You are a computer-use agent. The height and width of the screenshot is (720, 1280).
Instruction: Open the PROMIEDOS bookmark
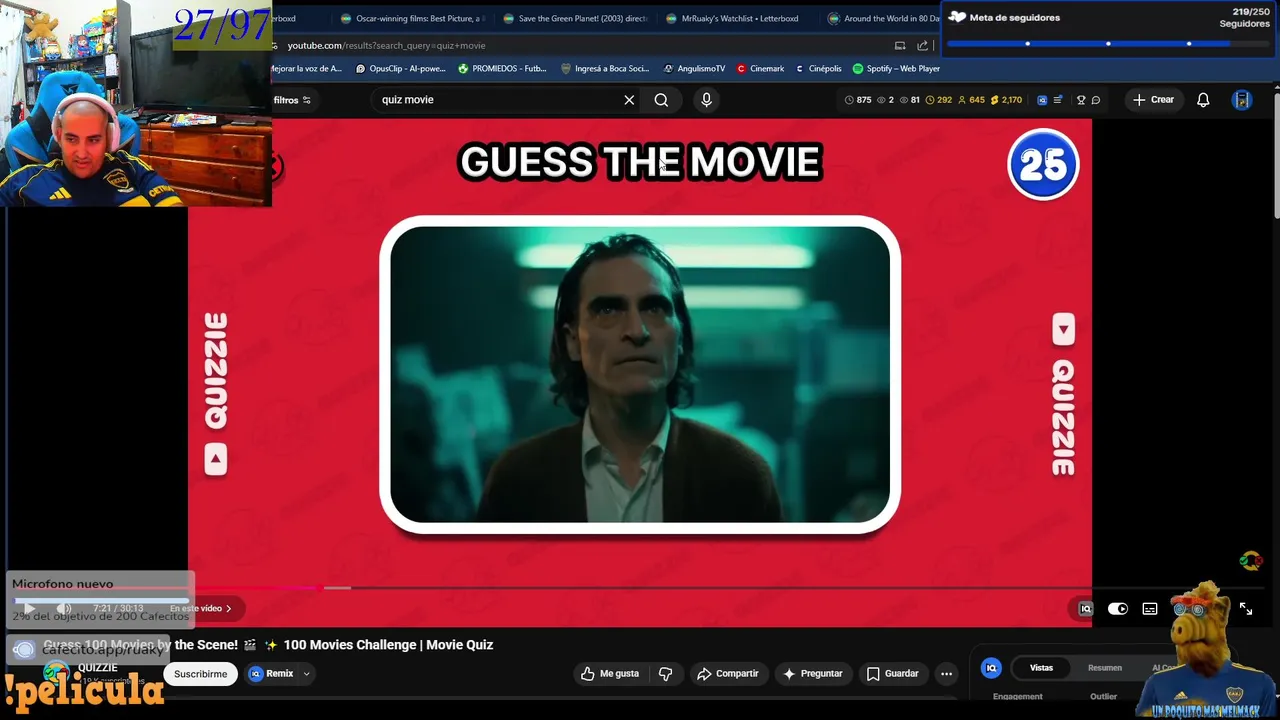pyautogui.click(x=502, y=69)
